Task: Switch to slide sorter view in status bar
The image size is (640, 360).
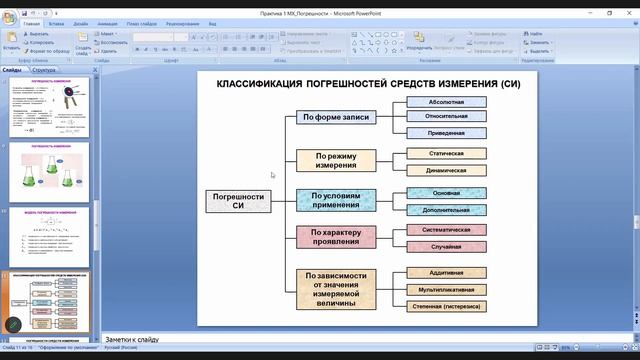Action: [547, 347]
